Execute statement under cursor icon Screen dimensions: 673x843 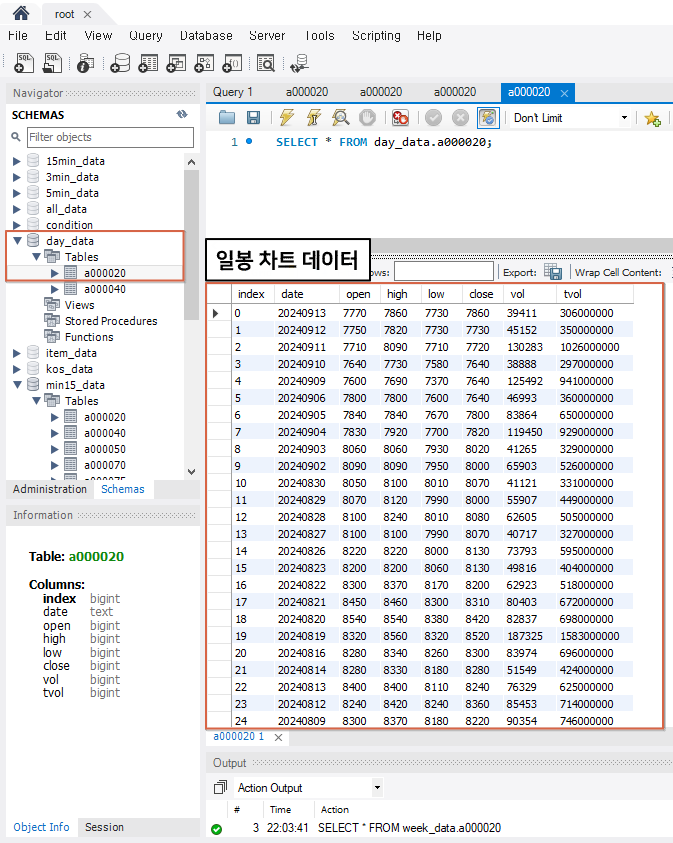(313, 117)
